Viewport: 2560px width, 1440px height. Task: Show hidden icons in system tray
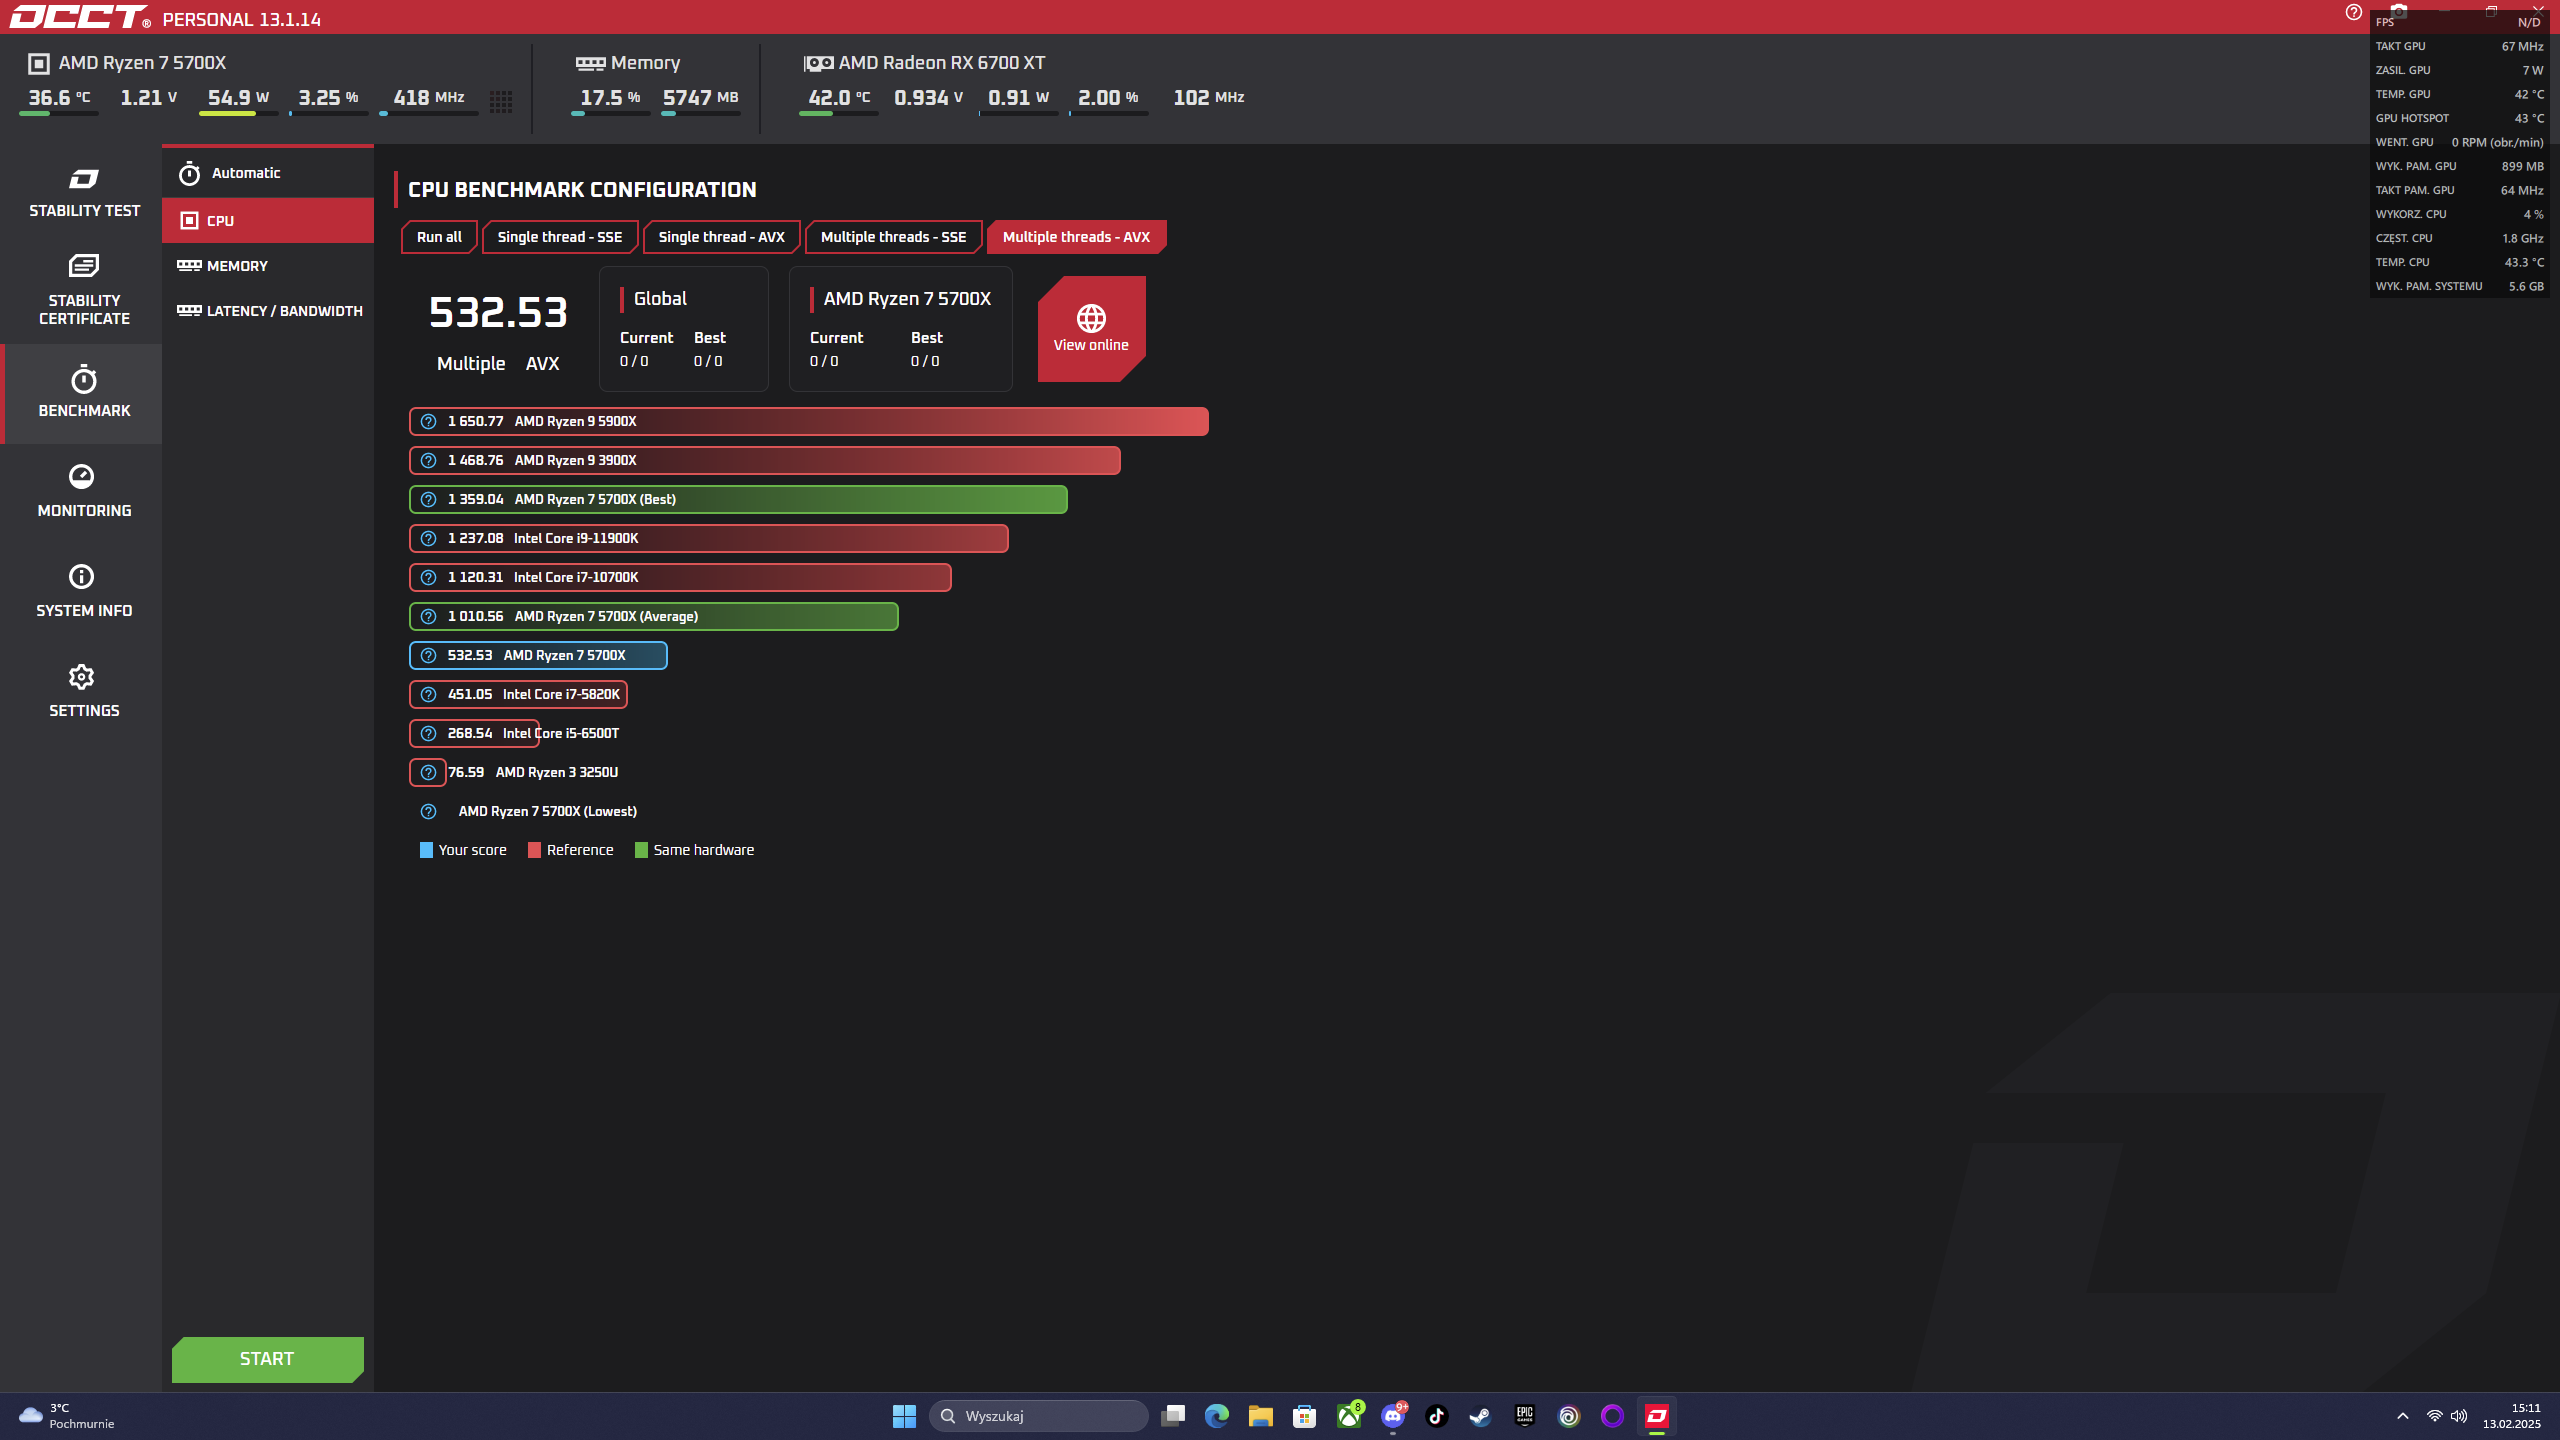2402,1416
